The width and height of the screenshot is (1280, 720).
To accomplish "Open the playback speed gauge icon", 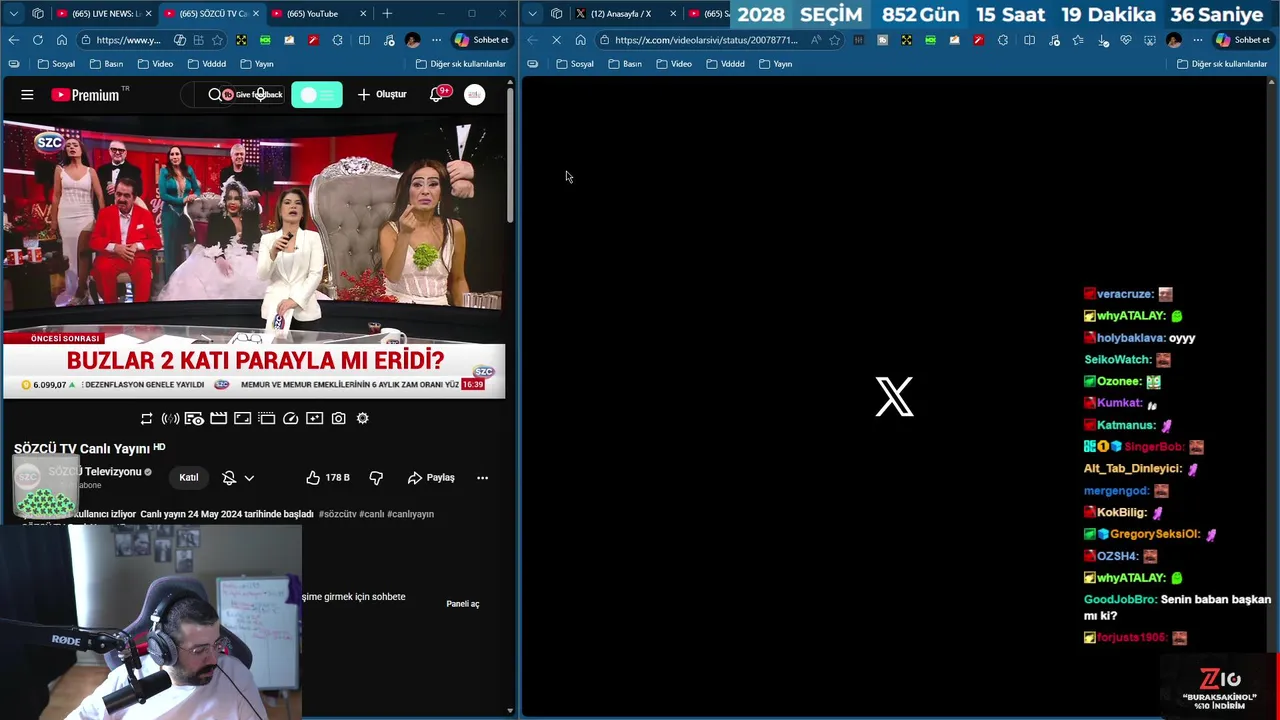I will click(x=290, y=418).
